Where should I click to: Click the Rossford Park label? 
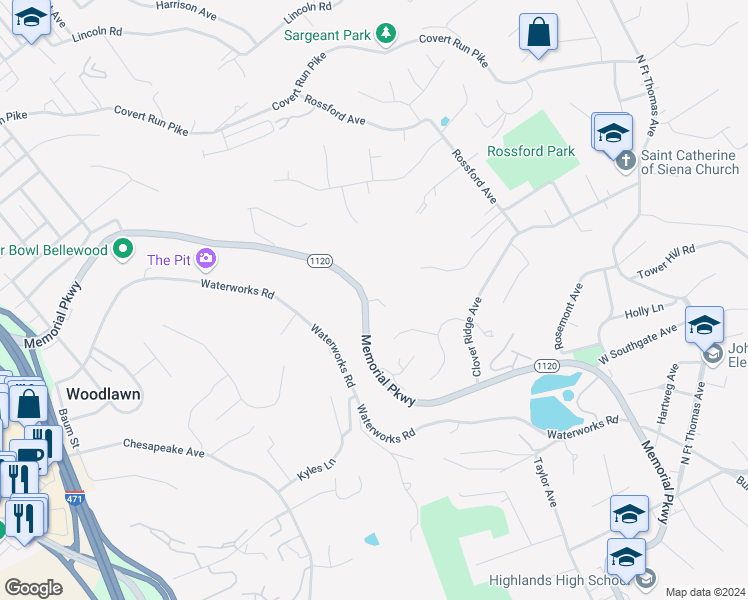(530, 151)
